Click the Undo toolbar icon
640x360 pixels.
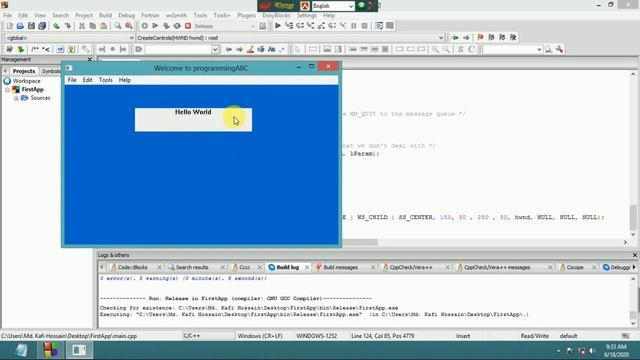point(56,26)
